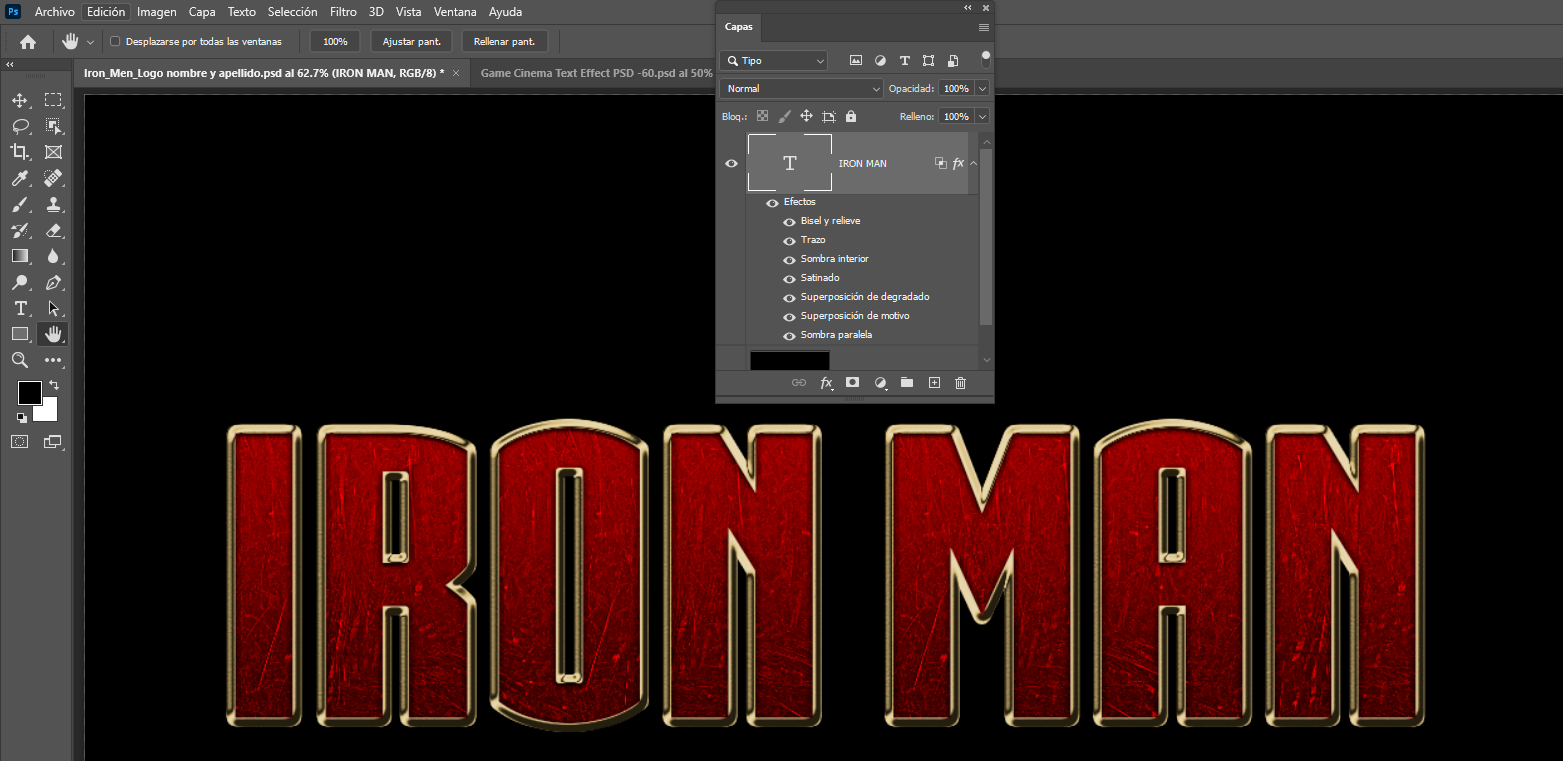
Task: Open the Edit Toolbar three-dots menu
Action: 53,360
